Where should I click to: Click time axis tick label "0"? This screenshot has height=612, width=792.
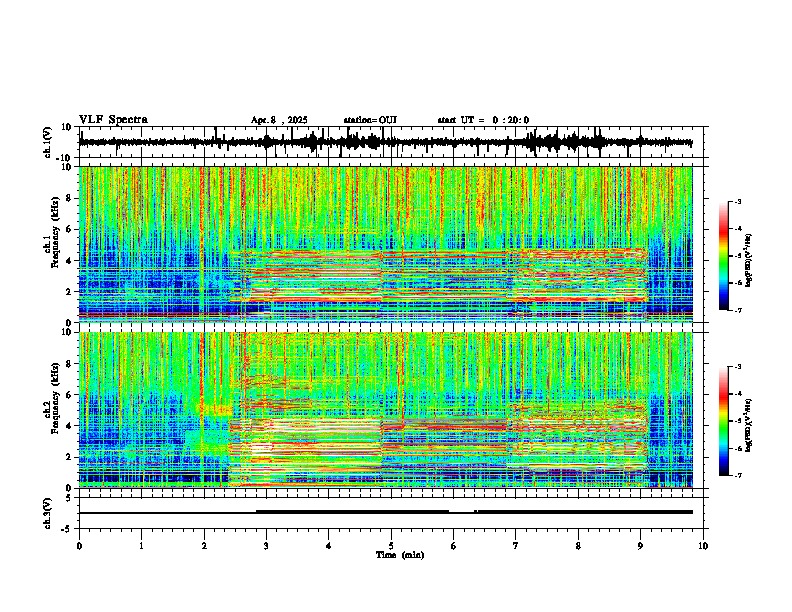pos(79,546)
